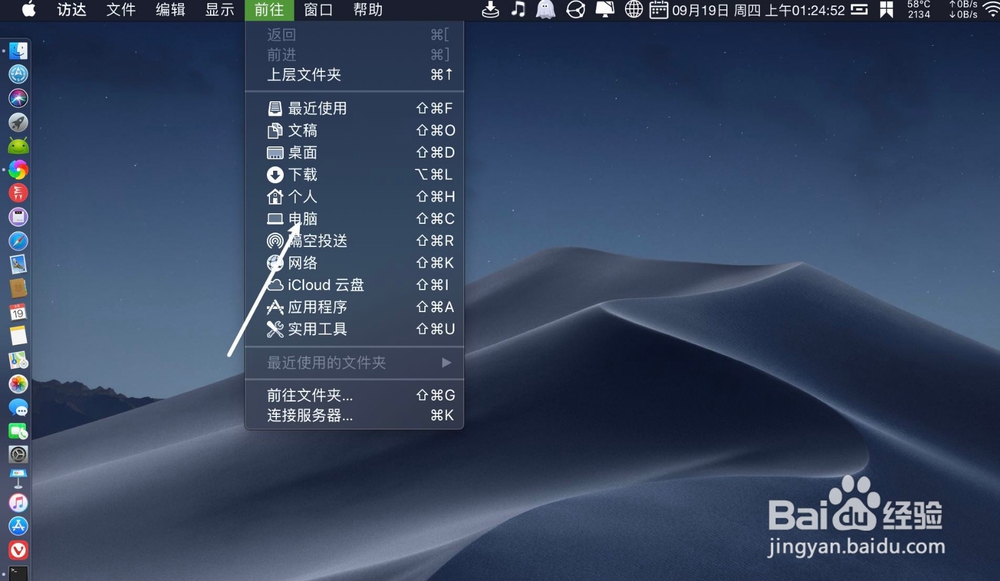The height and width of the screenshot is (581, 1000).
Task: Click the Apple logo menu
Action: (x=28, y=10)
